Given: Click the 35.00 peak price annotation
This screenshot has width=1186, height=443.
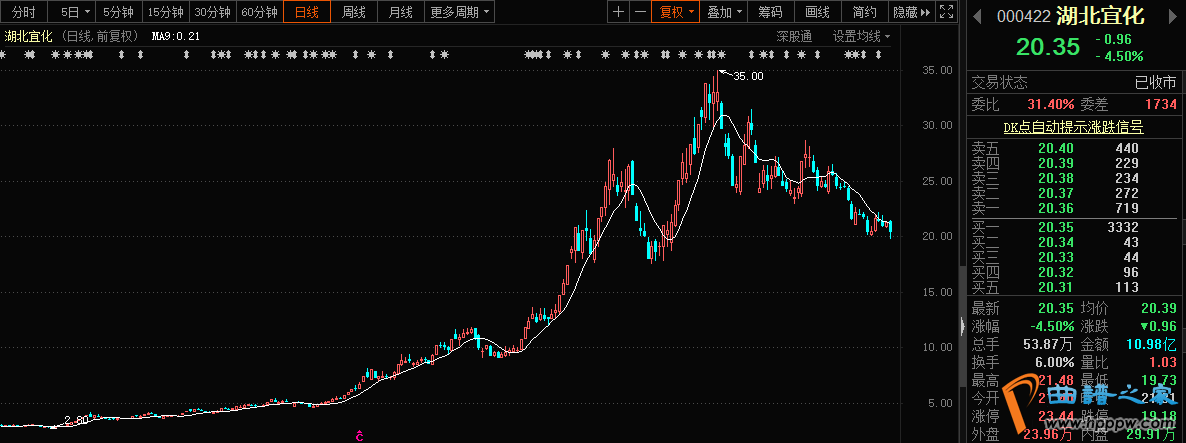Looking at the screenshot, I should tap(748, 76).
